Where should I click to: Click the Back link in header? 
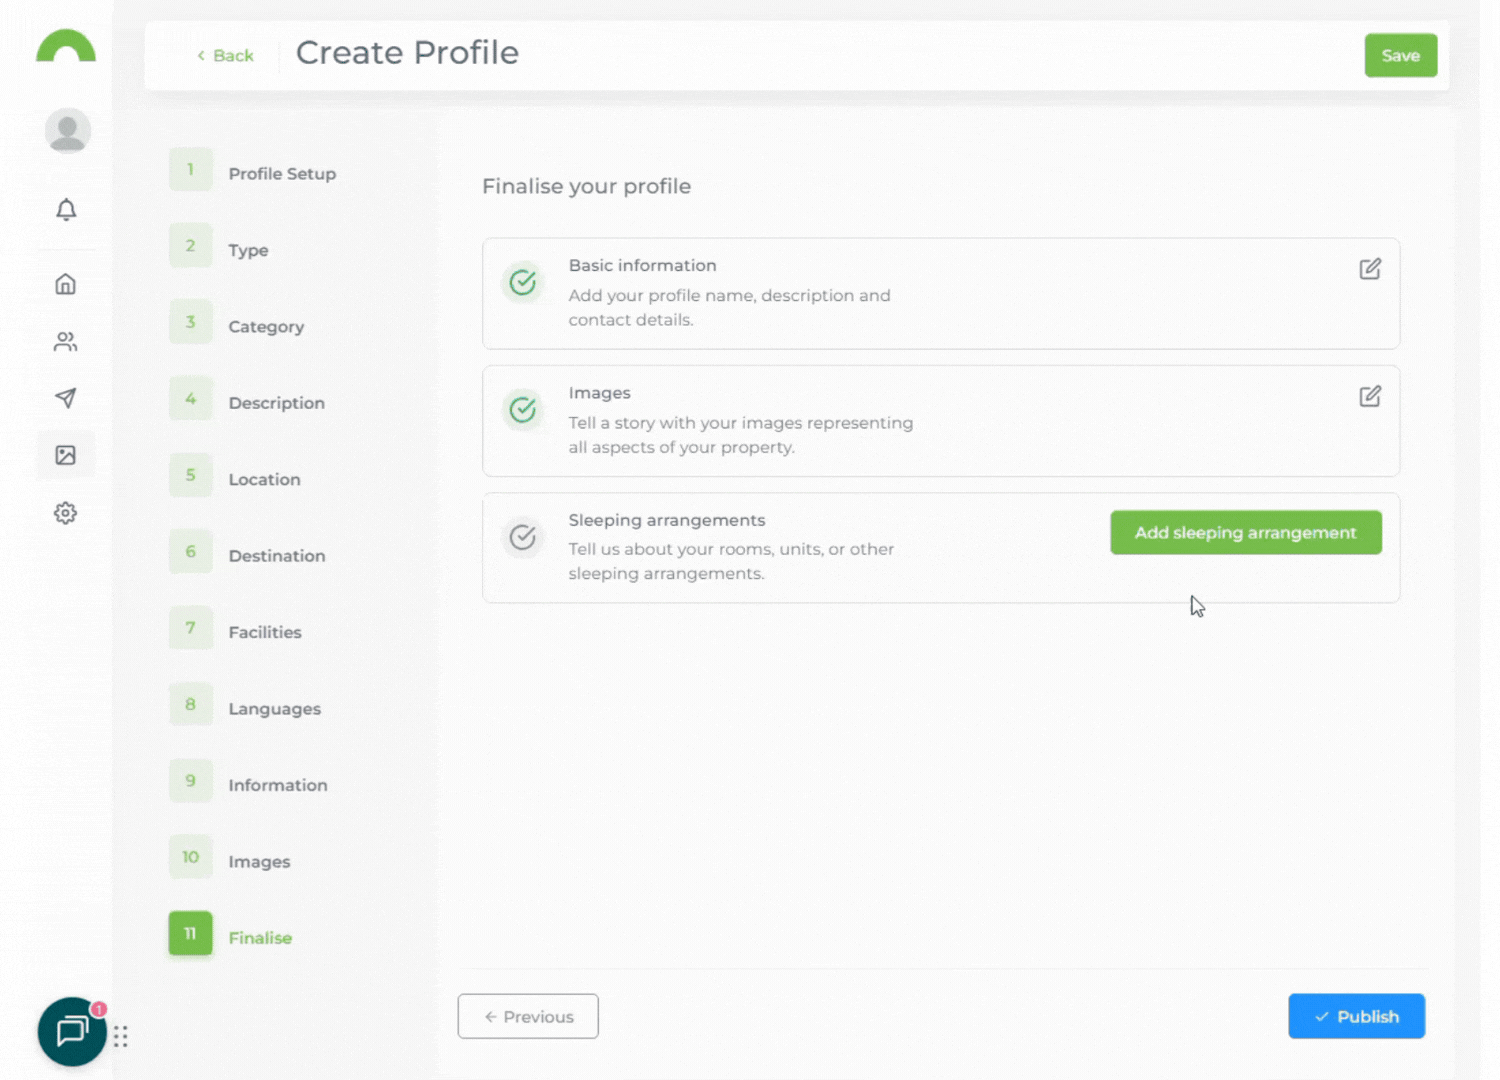click(x=225, y=56)
